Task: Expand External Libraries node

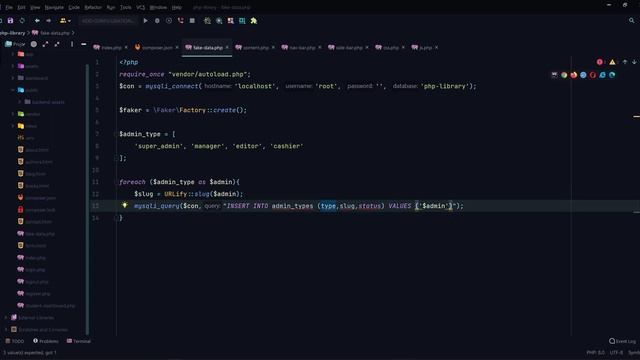Action: [x=6, y=318]
